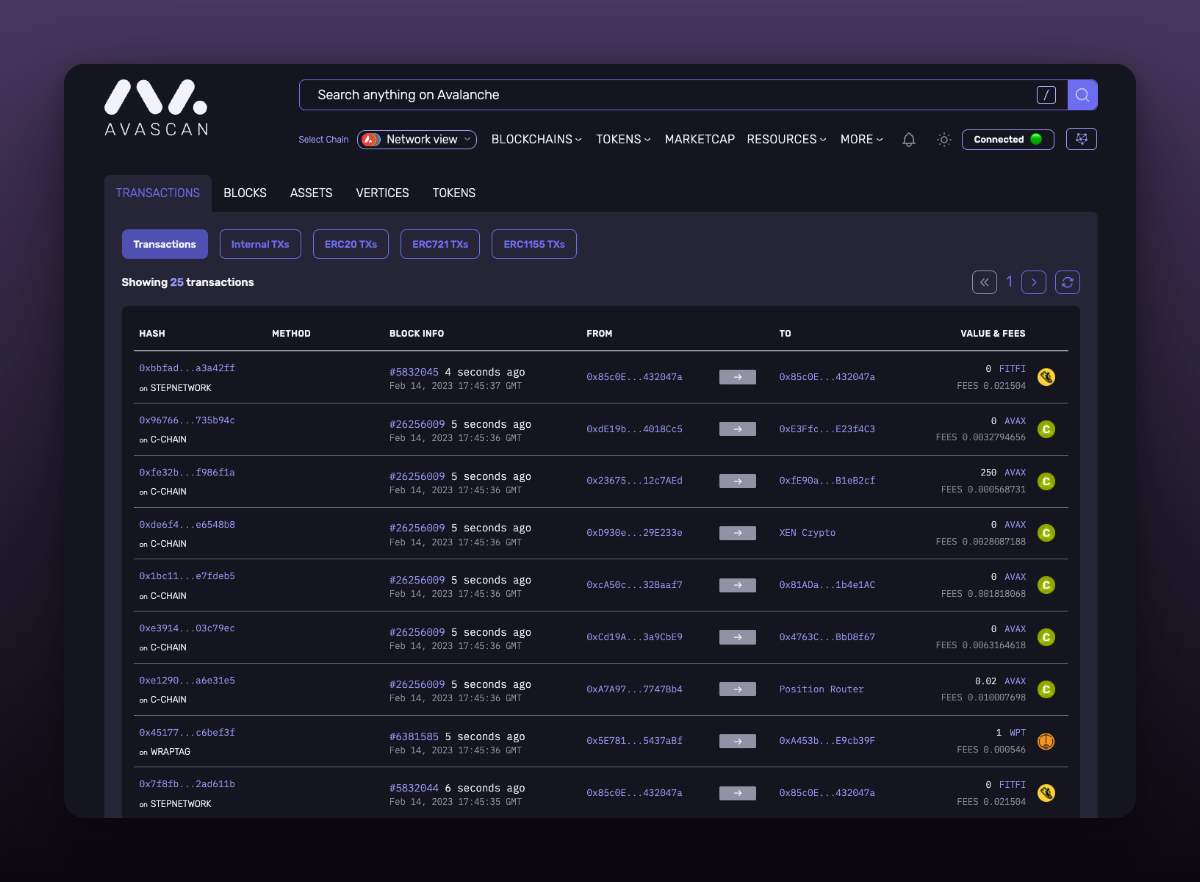This screenshot has width=1200, height=882.
Task: Toggle light theme with sun icon
Action: coord(943,140)
